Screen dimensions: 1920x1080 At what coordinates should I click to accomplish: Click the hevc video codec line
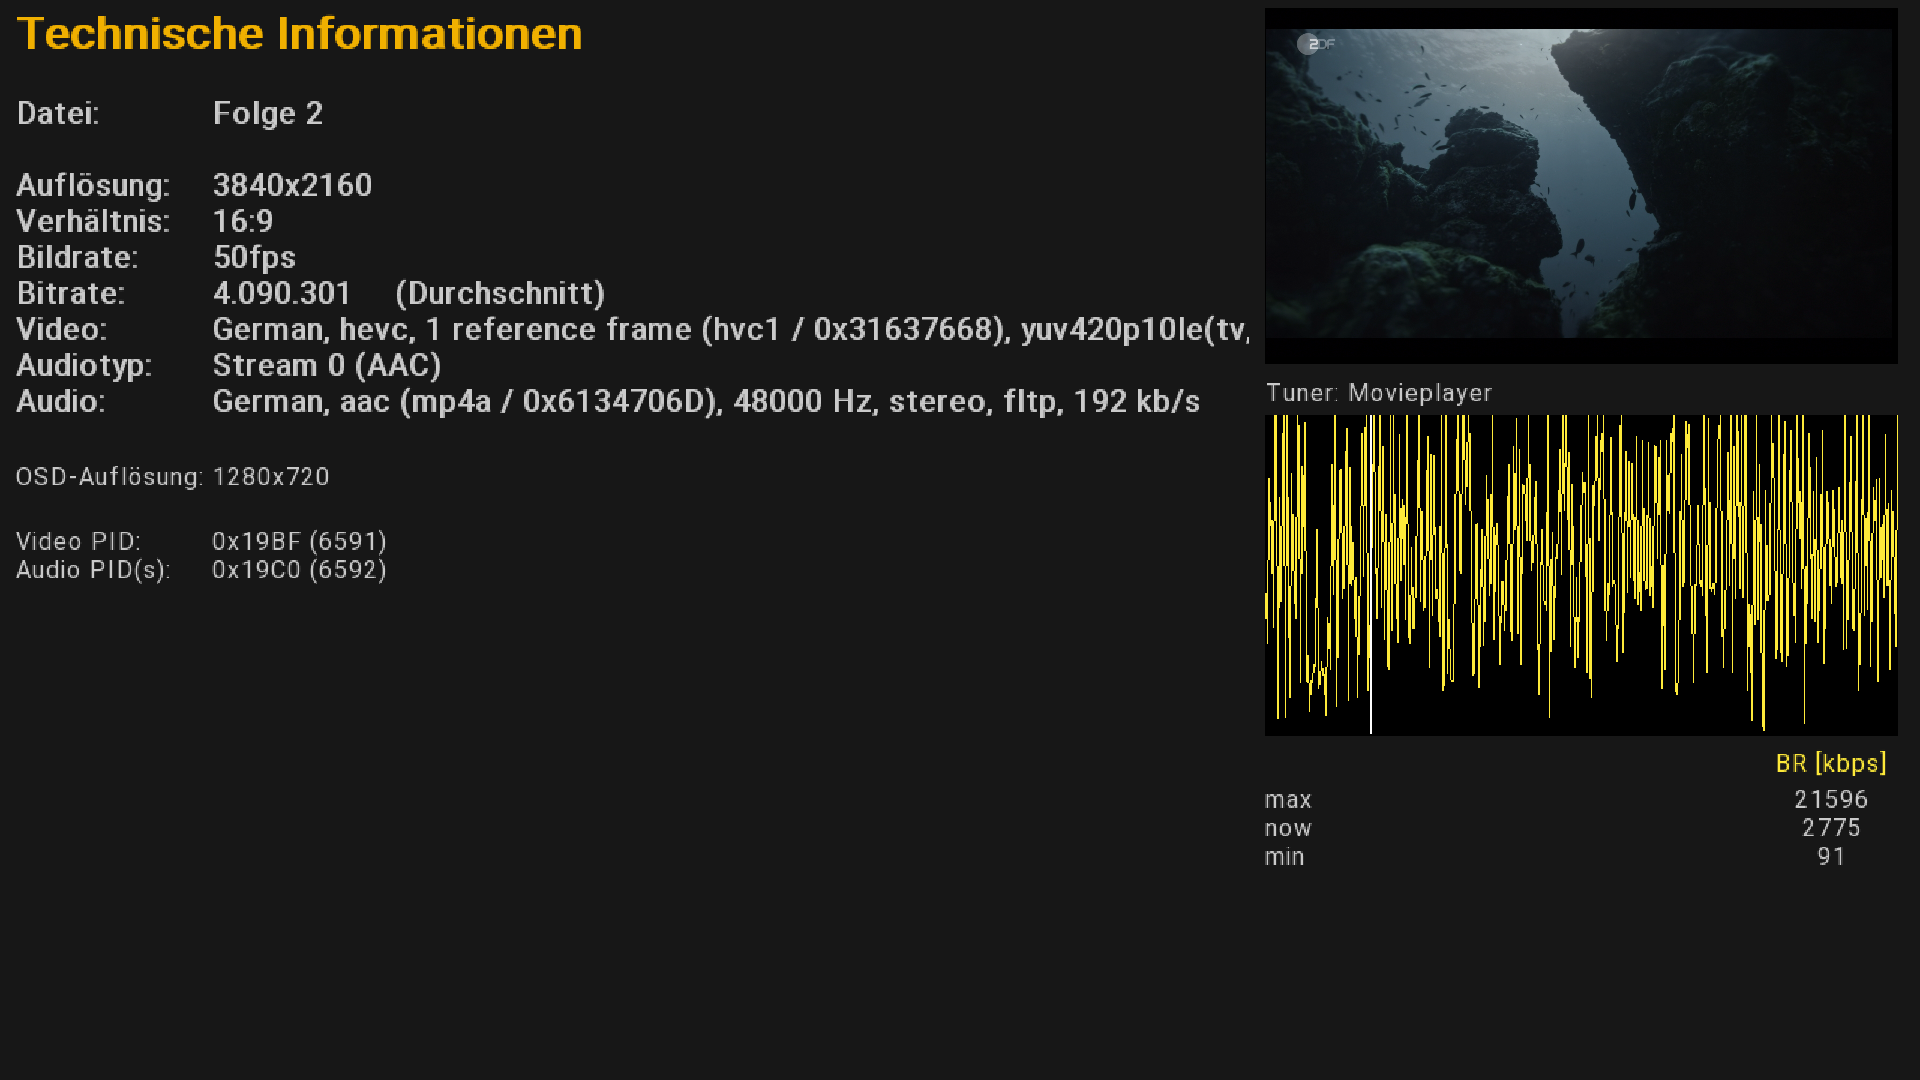(730, 329)
